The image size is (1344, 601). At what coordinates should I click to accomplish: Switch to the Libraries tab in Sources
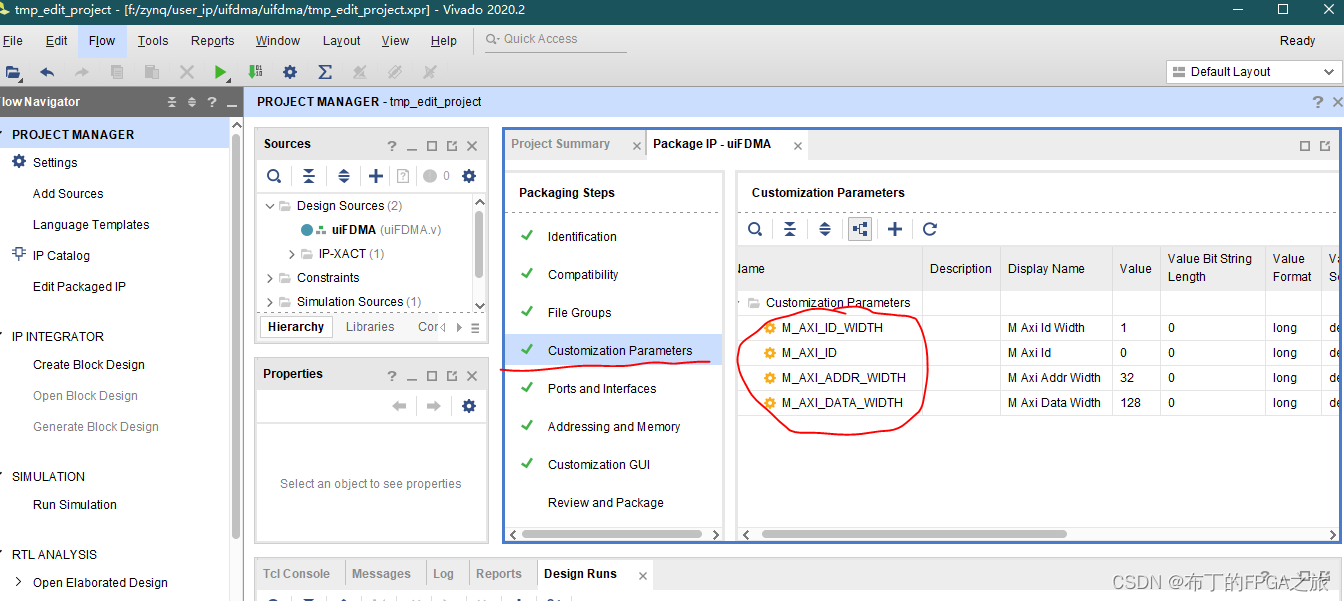point(370,327)
